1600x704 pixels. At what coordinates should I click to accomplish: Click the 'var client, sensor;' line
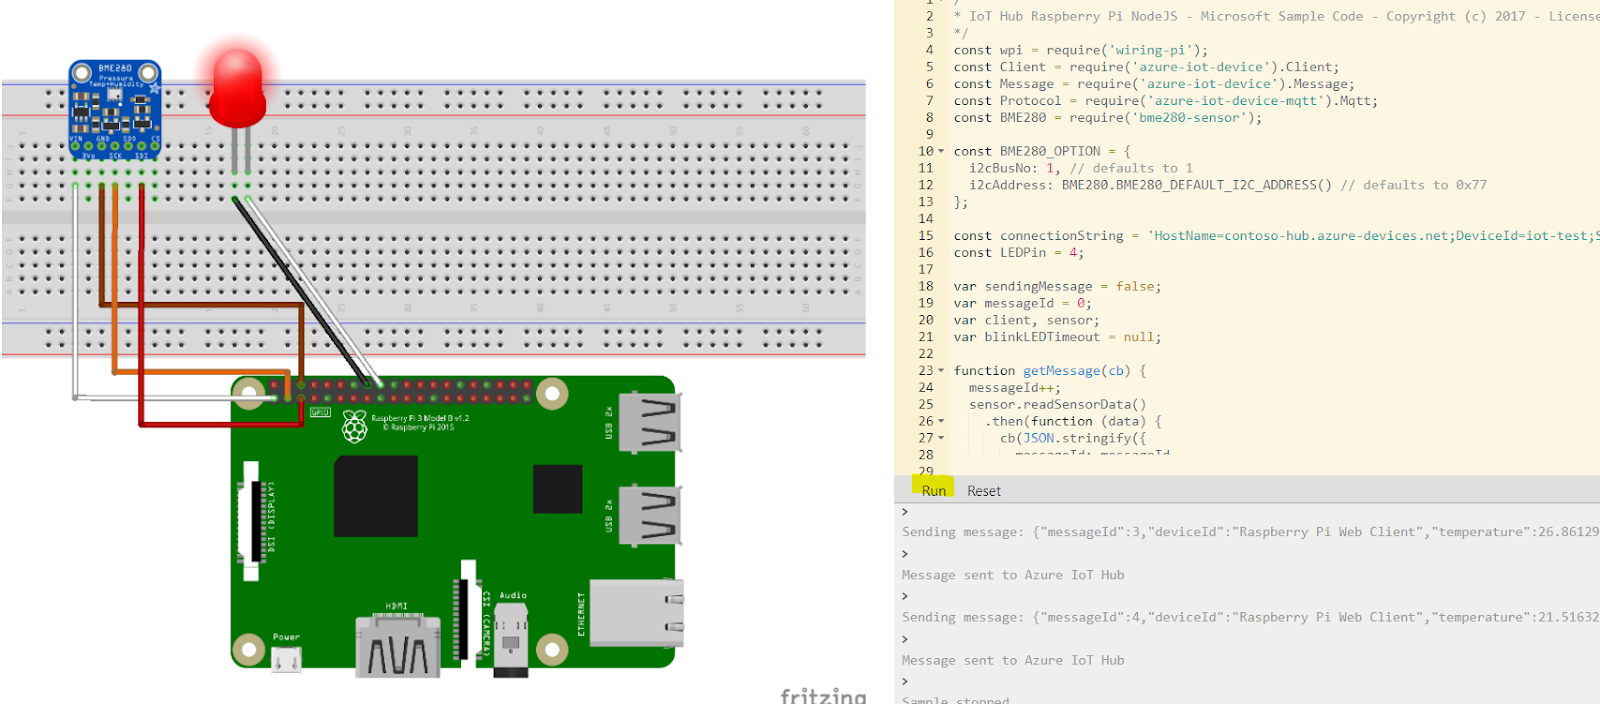pyautogui.click(x=1026, y=320)
